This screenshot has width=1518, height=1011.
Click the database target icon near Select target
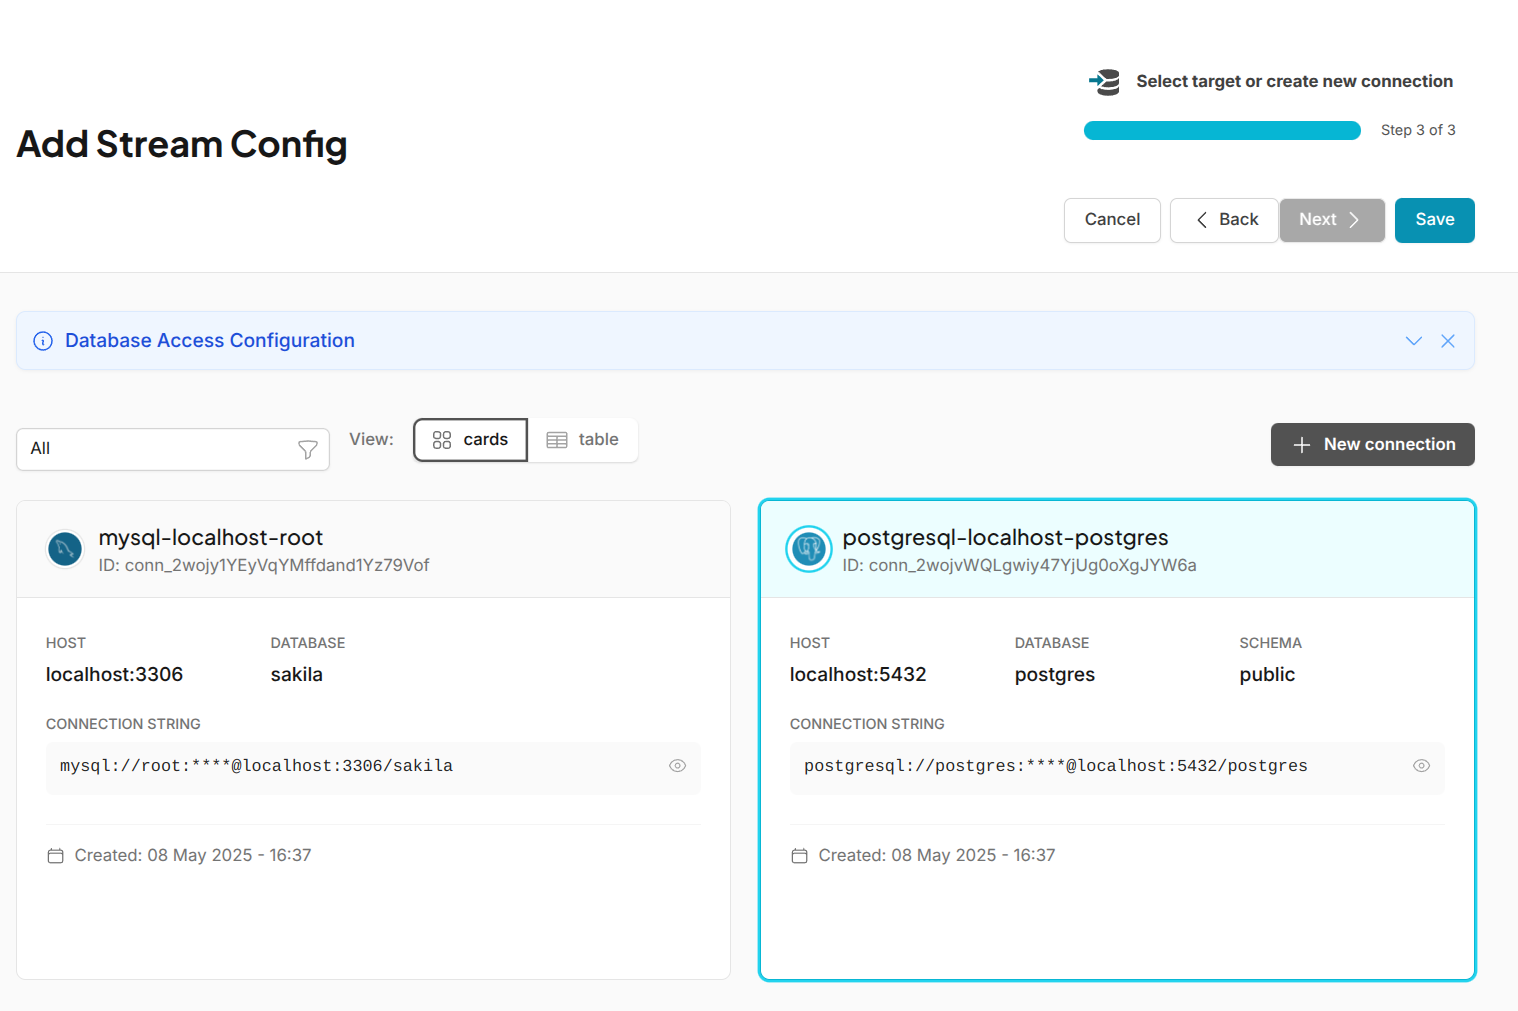[x=1104, y=81]
